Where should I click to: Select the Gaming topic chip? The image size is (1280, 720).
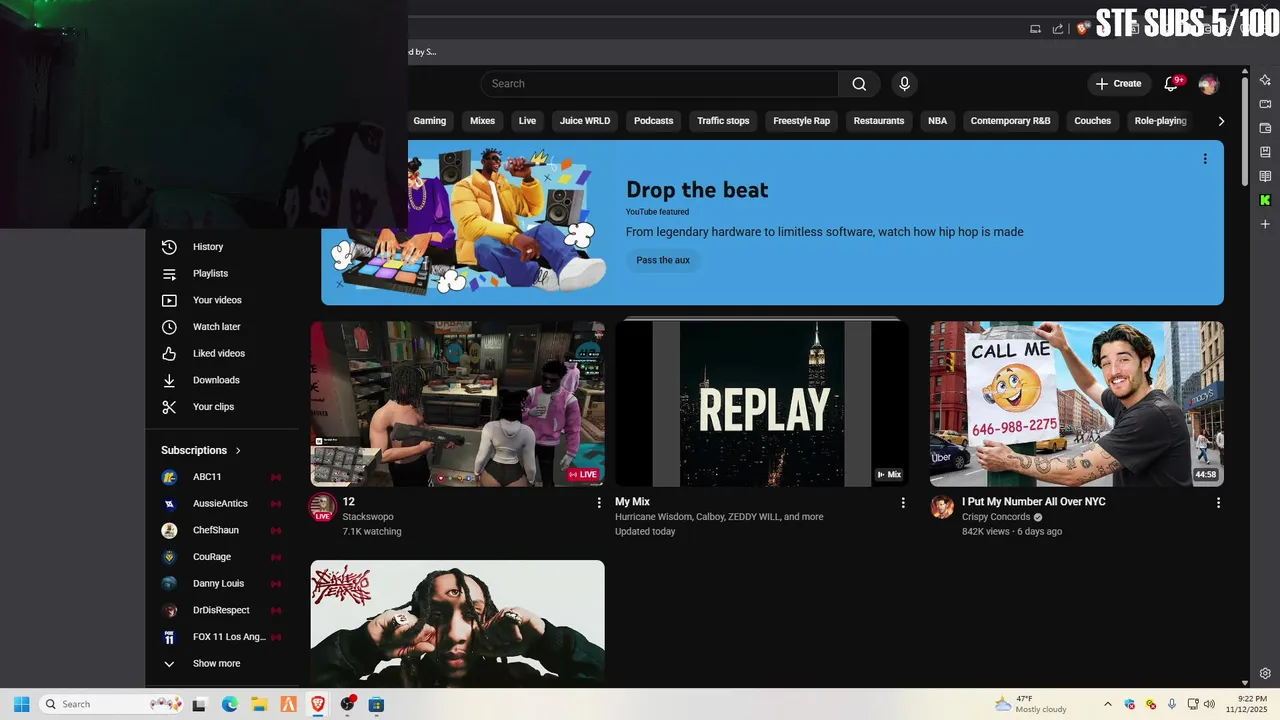coord(430,121)
